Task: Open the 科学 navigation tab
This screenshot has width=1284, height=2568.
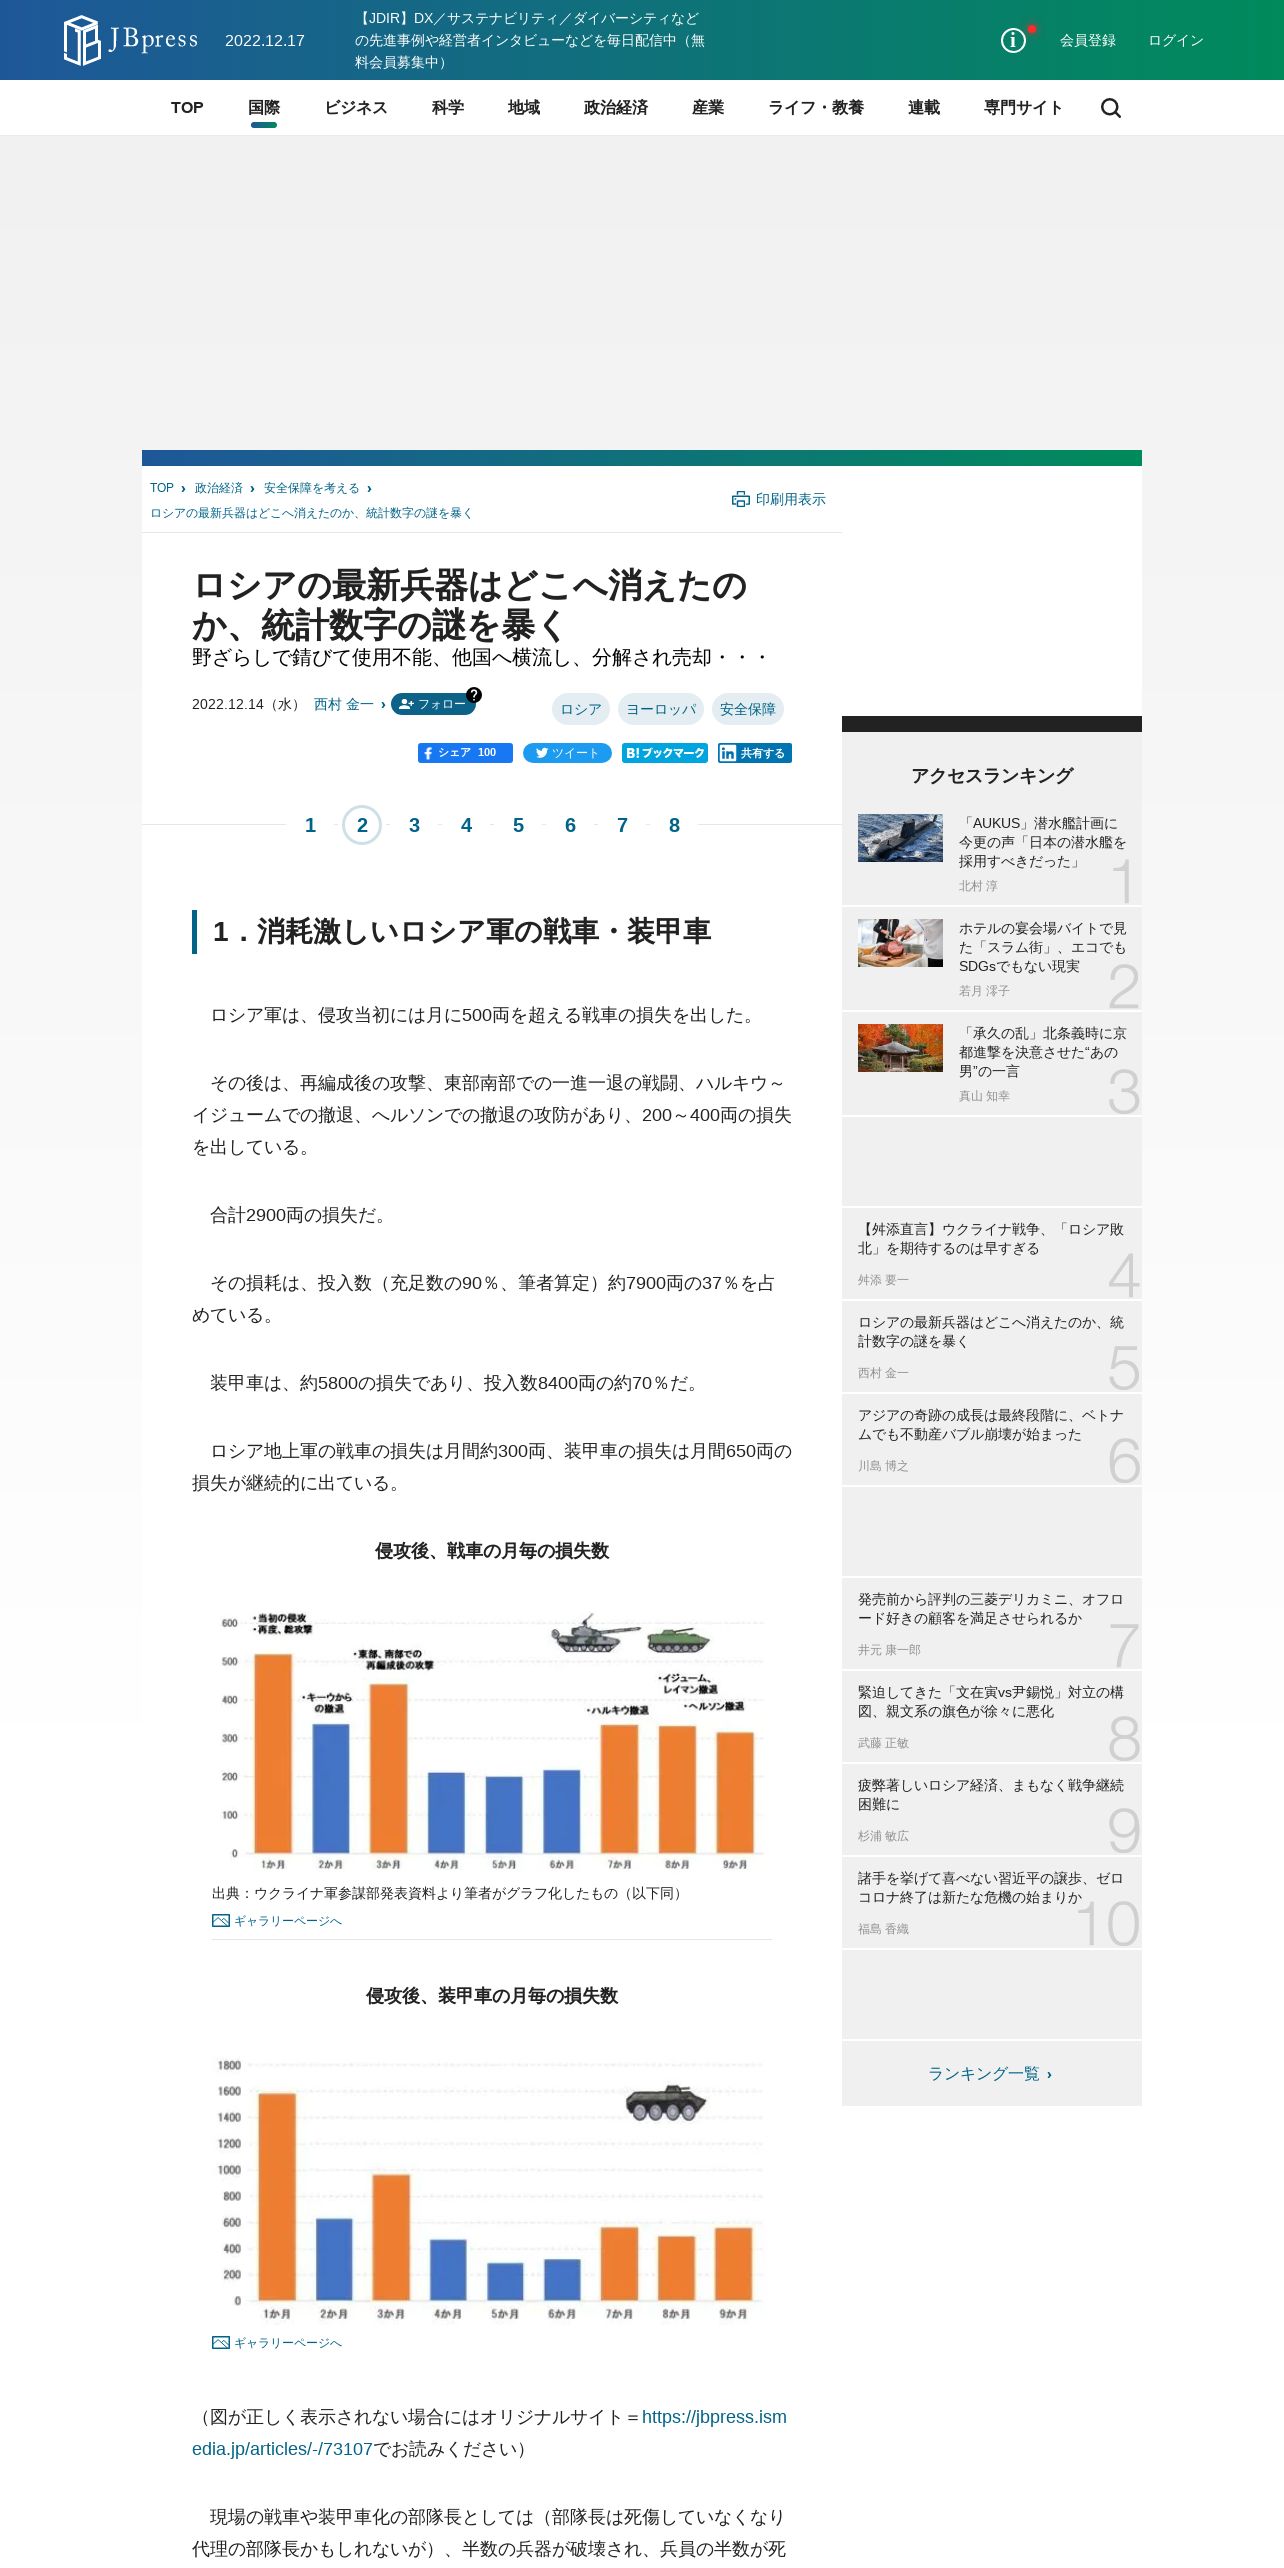Action: pyautogui.click(x=448, y=108)
